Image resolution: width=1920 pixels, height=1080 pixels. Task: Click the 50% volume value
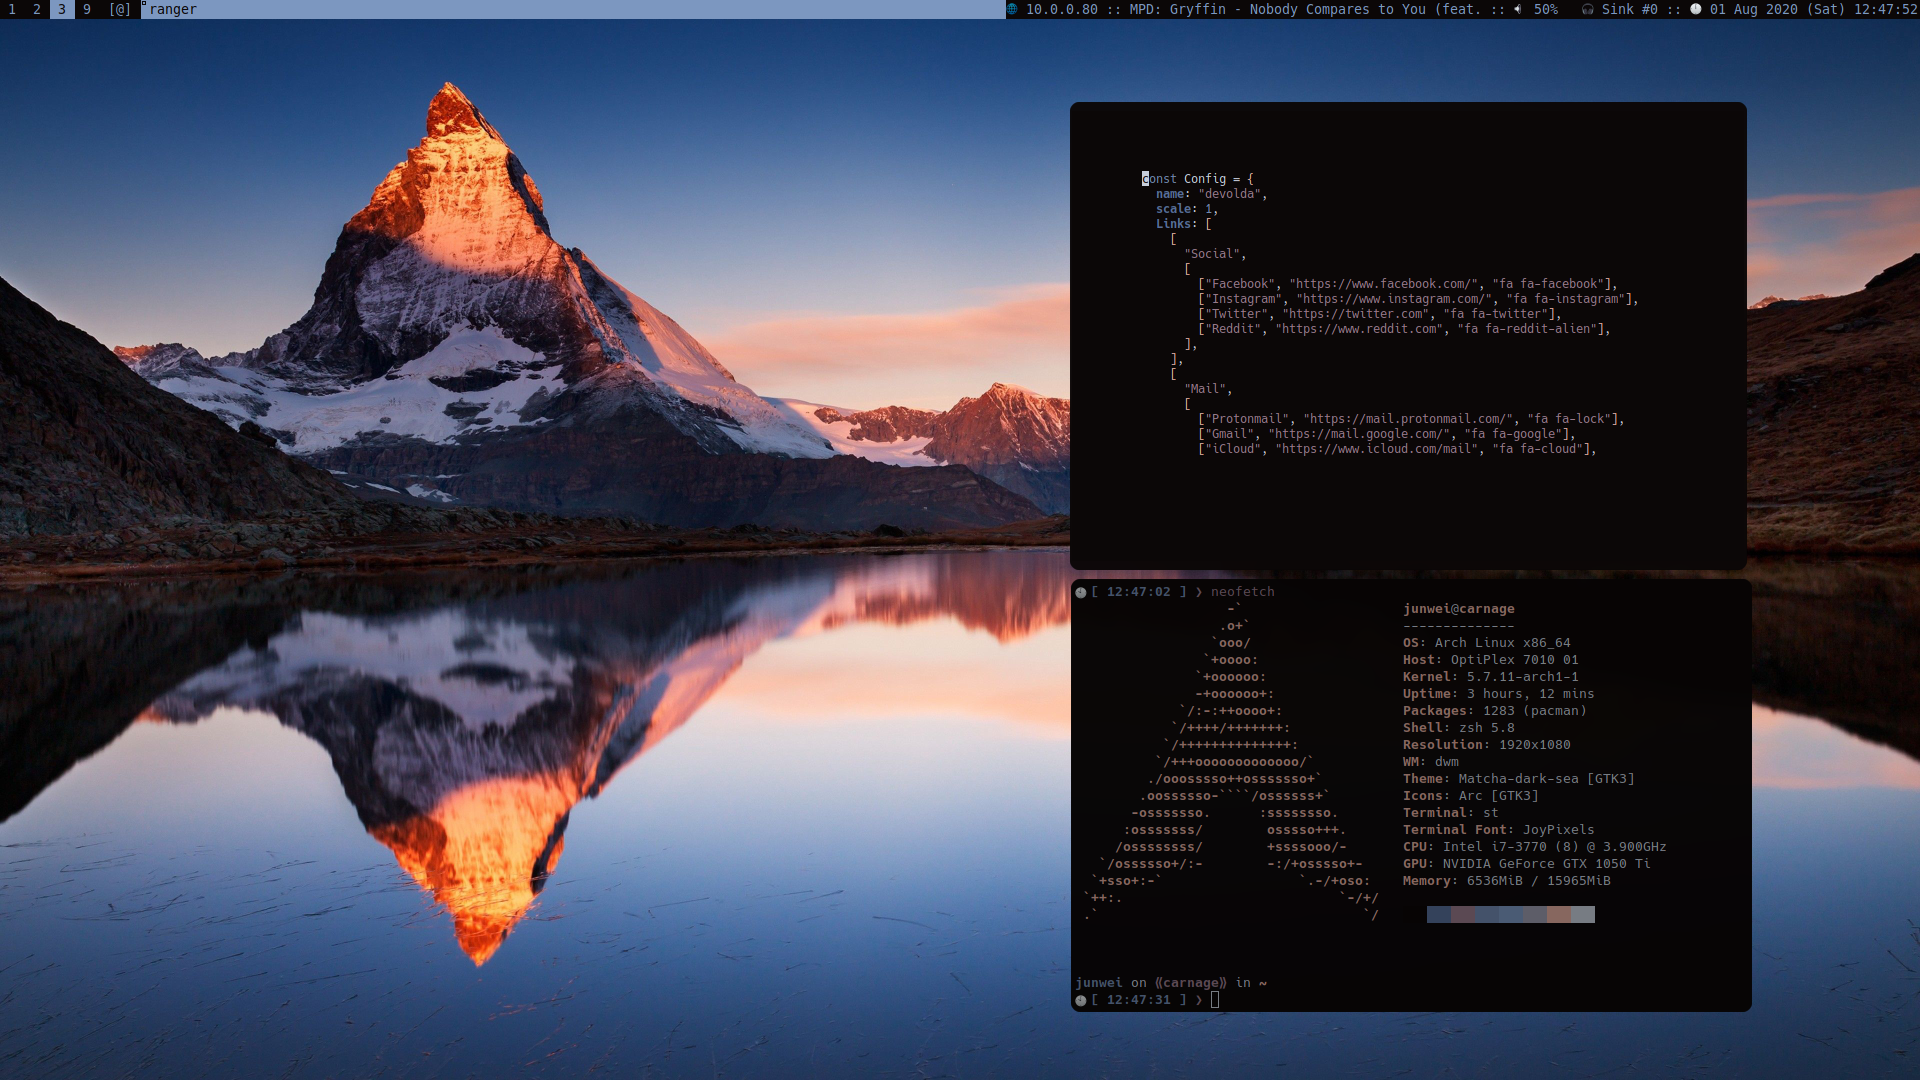click(x=1546, y=9)
